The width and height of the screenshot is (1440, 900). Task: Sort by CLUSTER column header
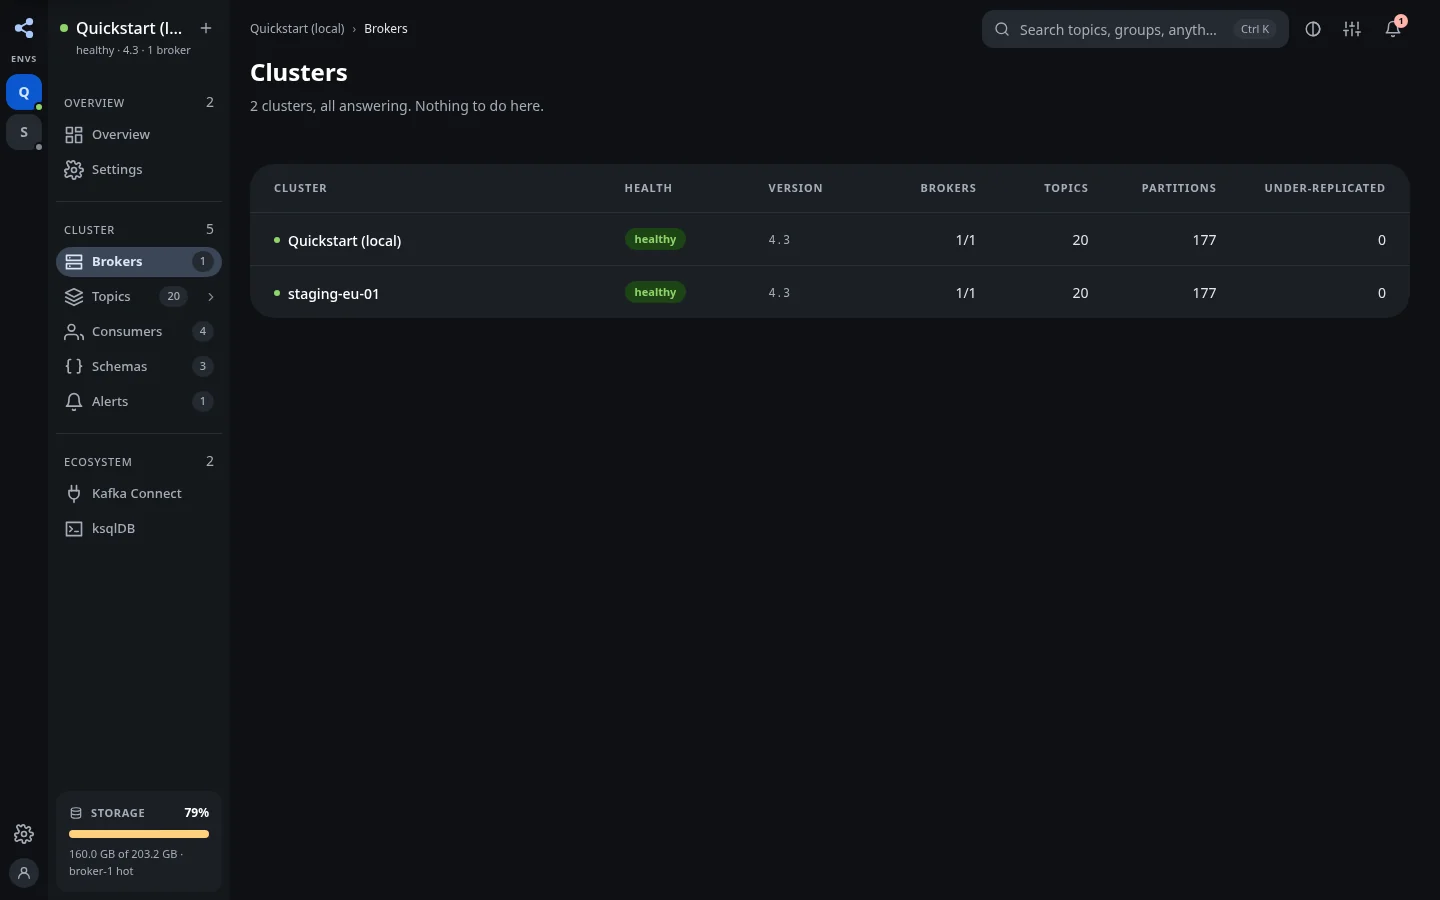(x=300, y=188)
